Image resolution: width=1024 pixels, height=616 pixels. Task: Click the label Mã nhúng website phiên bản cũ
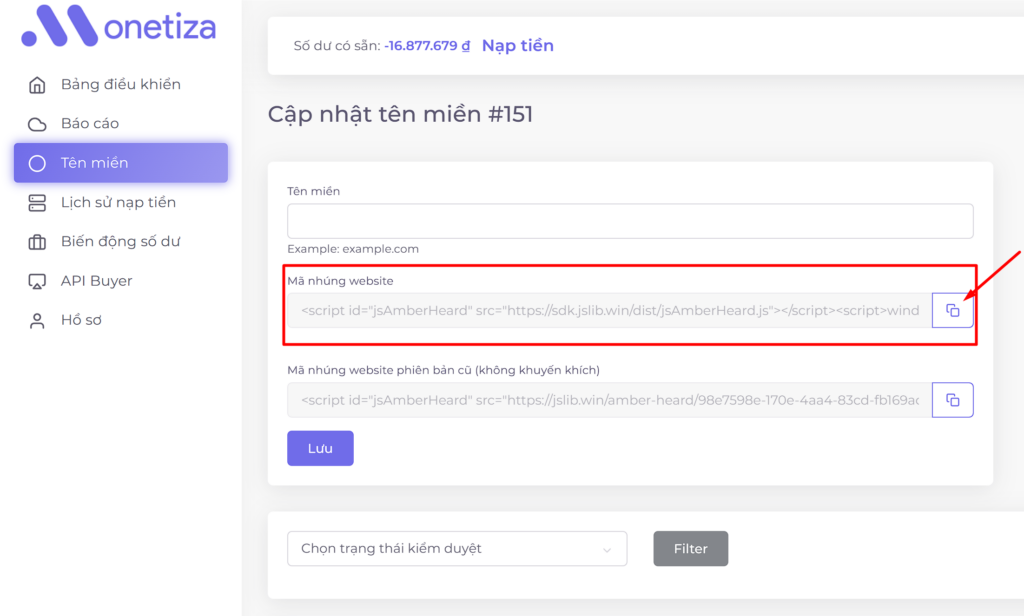pyautogui.click(x=443, y=370)
